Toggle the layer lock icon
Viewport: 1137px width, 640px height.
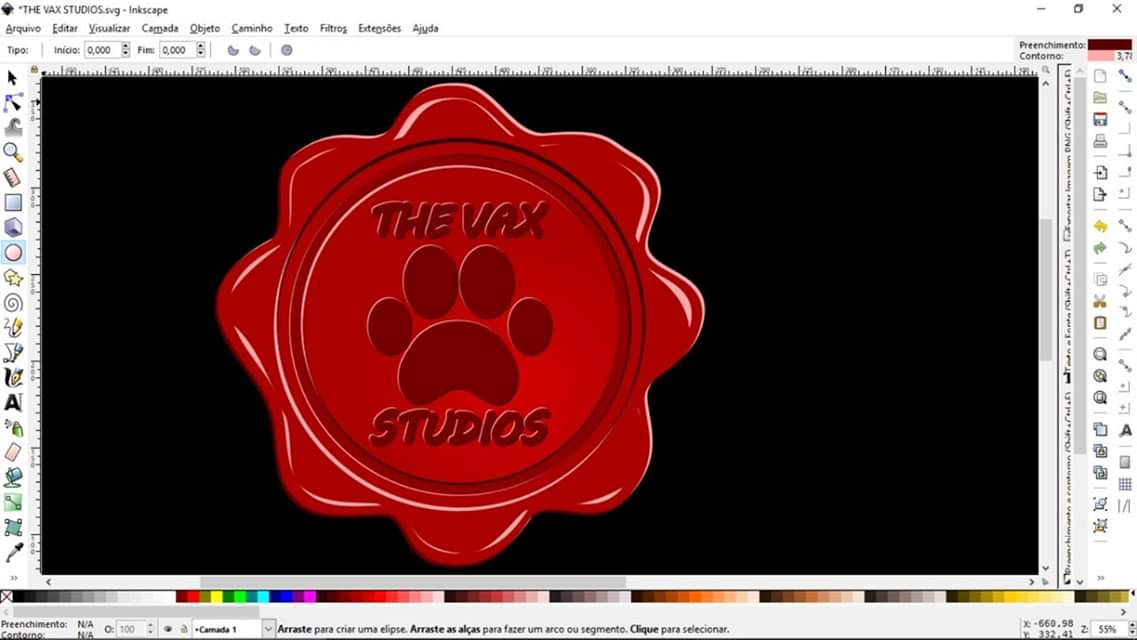click(x=183, y=629)
